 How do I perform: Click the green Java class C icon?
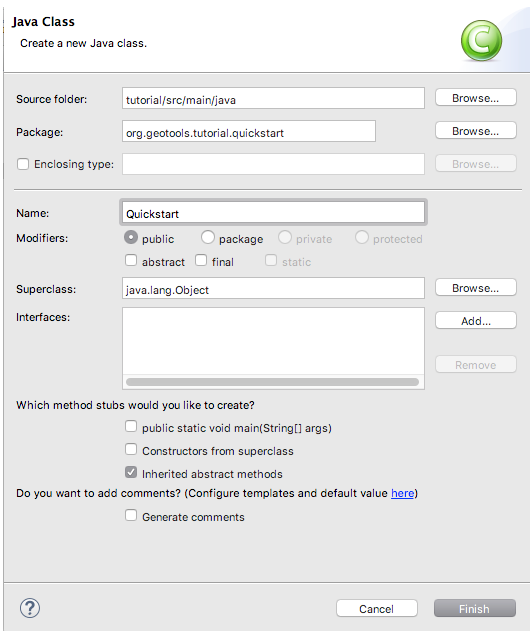click(482, 40)
